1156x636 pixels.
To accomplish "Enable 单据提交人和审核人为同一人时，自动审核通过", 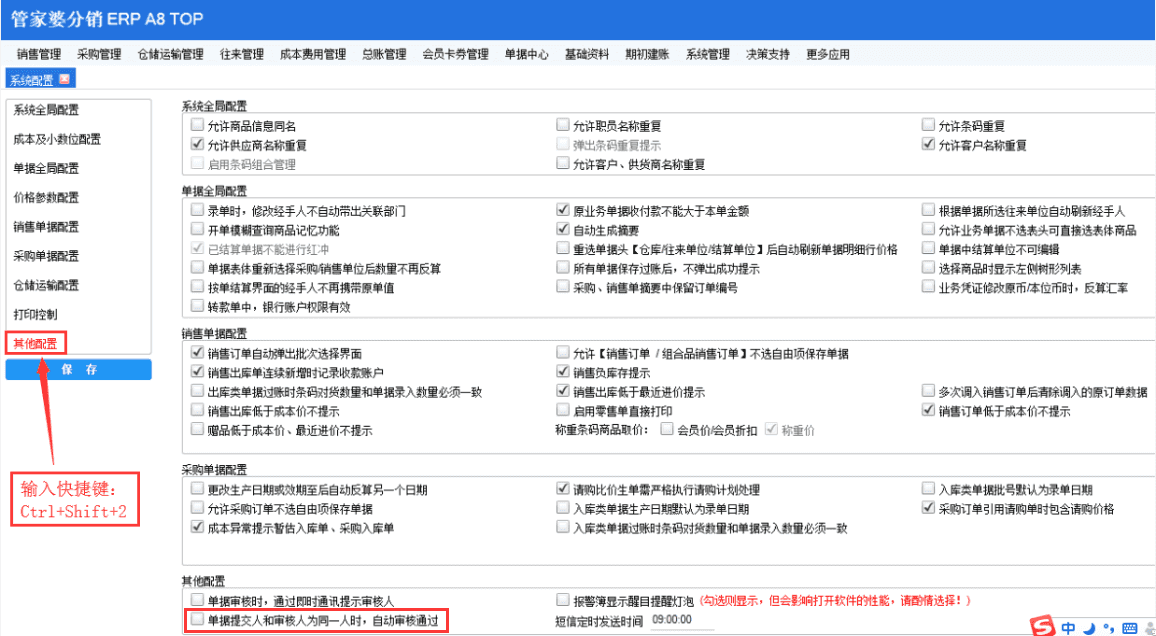I will [197, 620].
